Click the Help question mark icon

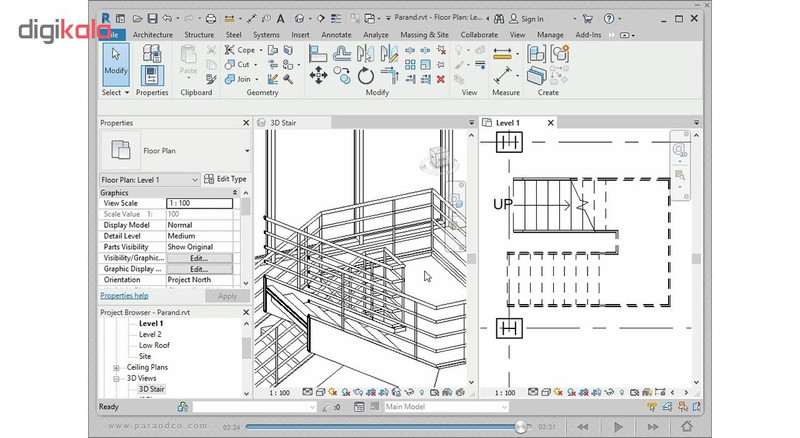(x=609, y=19)
